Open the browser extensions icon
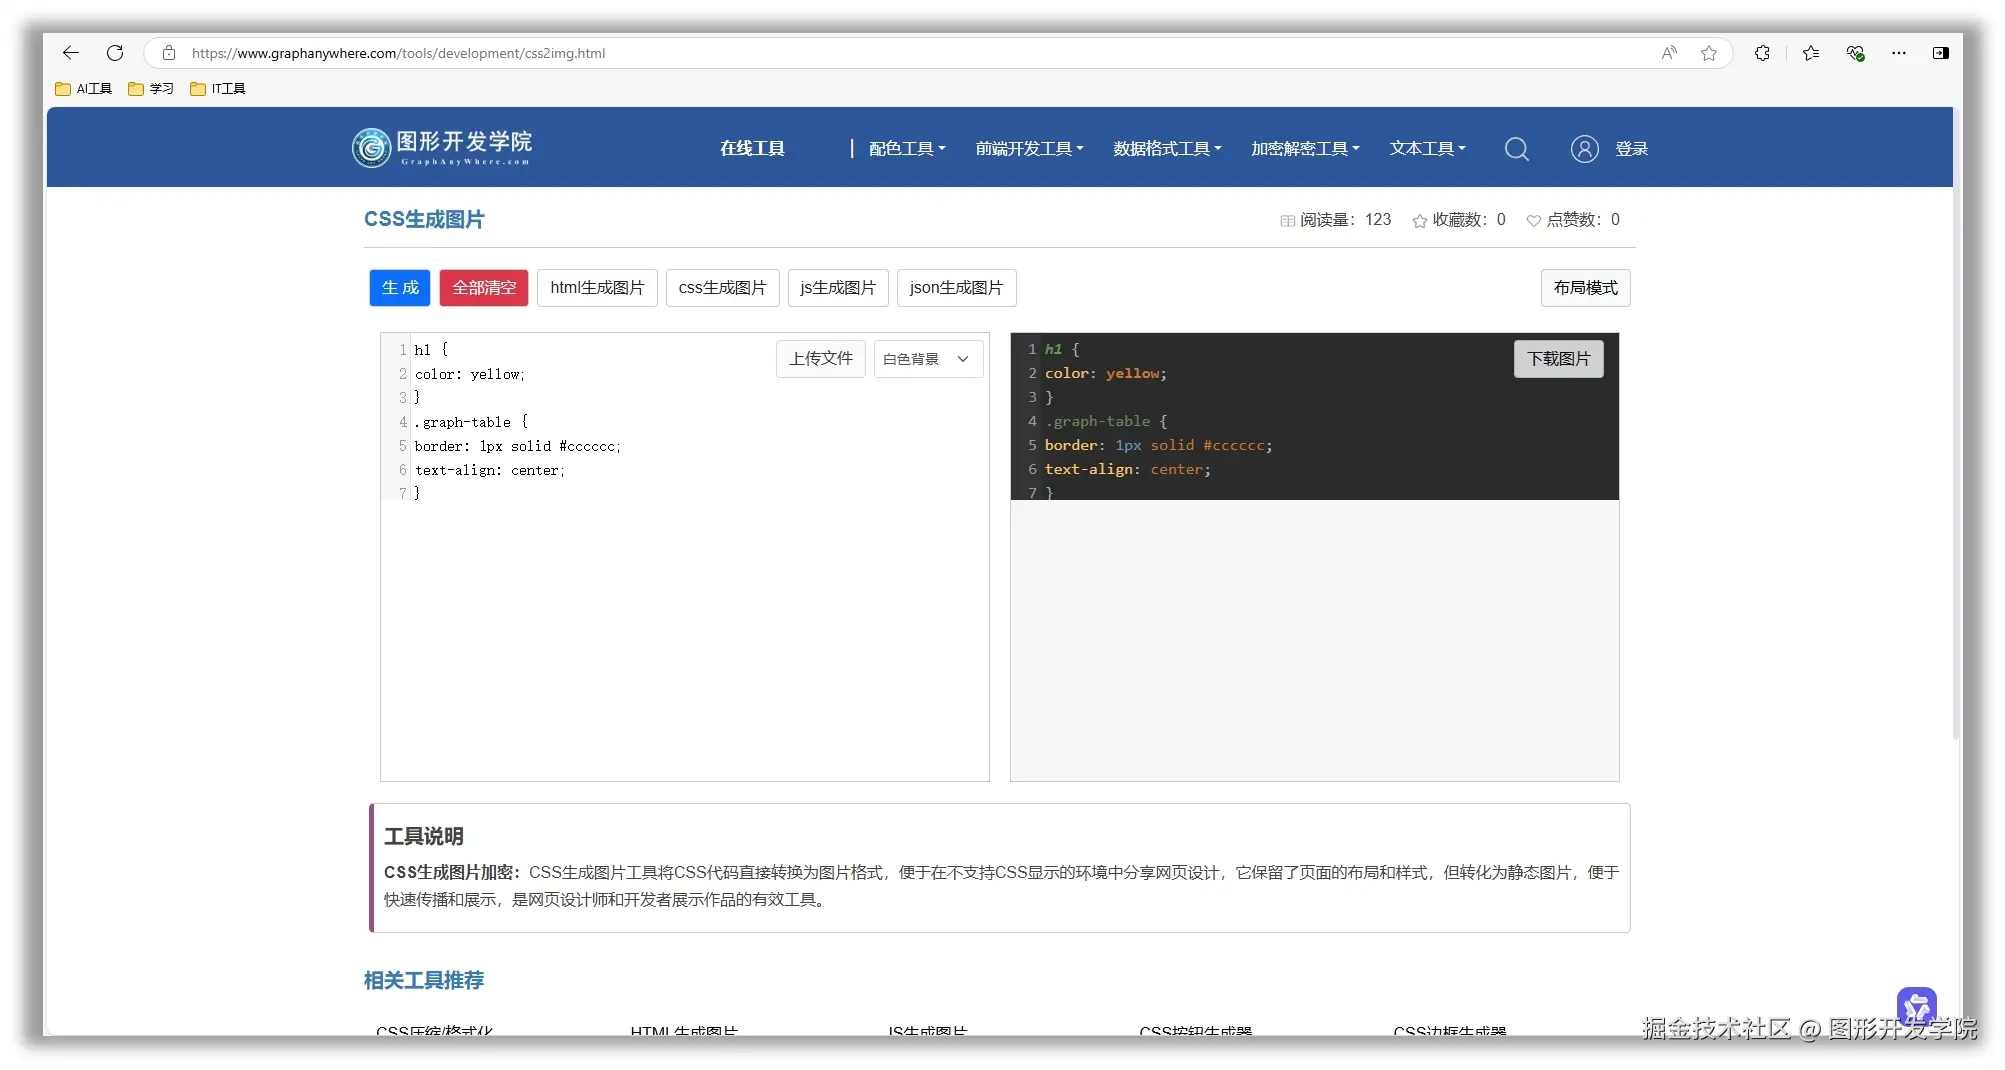The width and height of the screenshot is (2005, 1070). tap(1762, 53)
